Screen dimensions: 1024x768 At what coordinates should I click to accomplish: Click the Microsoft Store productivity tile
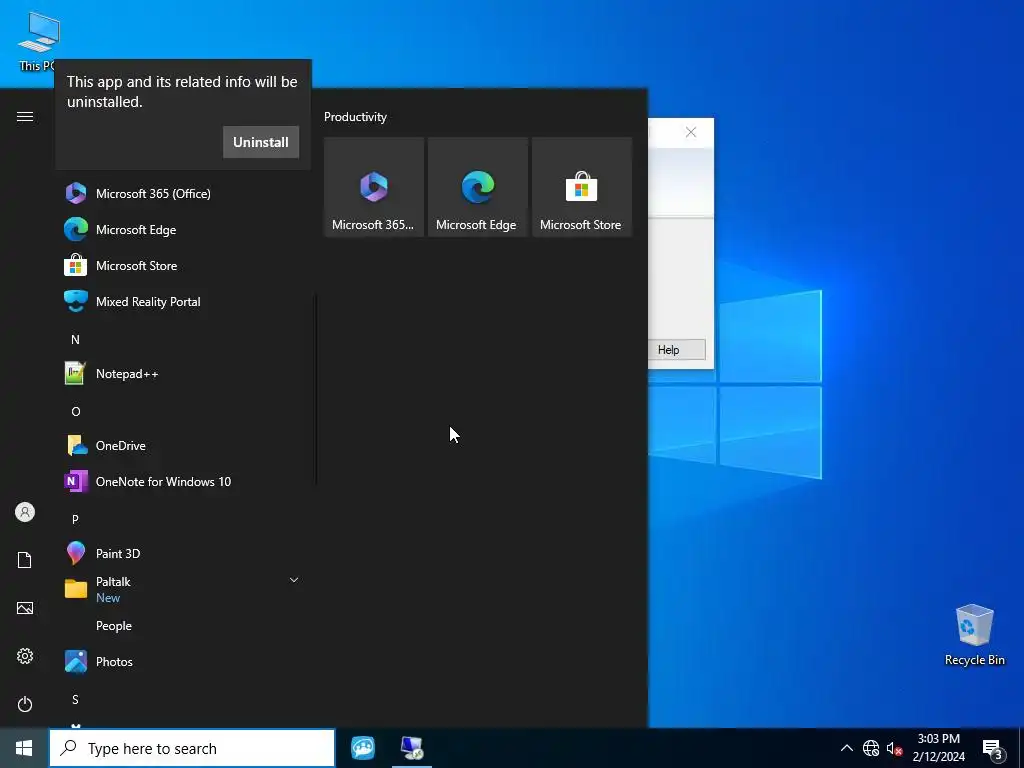coord(582,187)
